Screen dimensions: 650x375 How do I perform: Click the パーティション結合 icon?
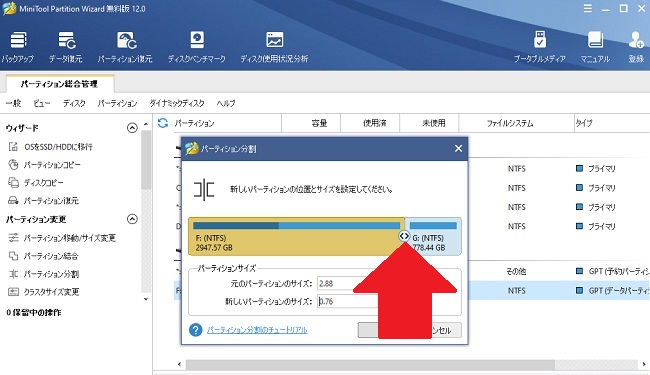click(13, 256)
